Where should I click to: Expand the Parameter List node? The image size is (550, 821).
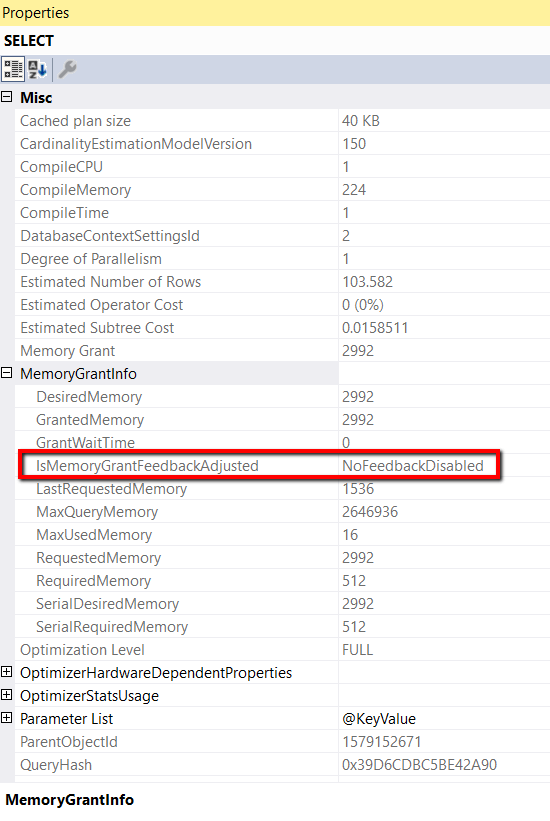(7, 718)
